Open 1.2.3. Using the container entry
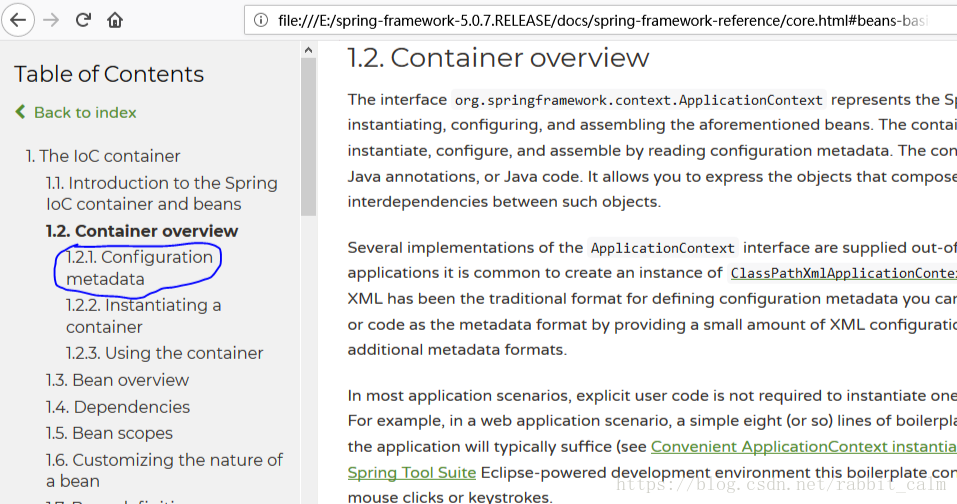The image size is (957, 504). [165, 353]
